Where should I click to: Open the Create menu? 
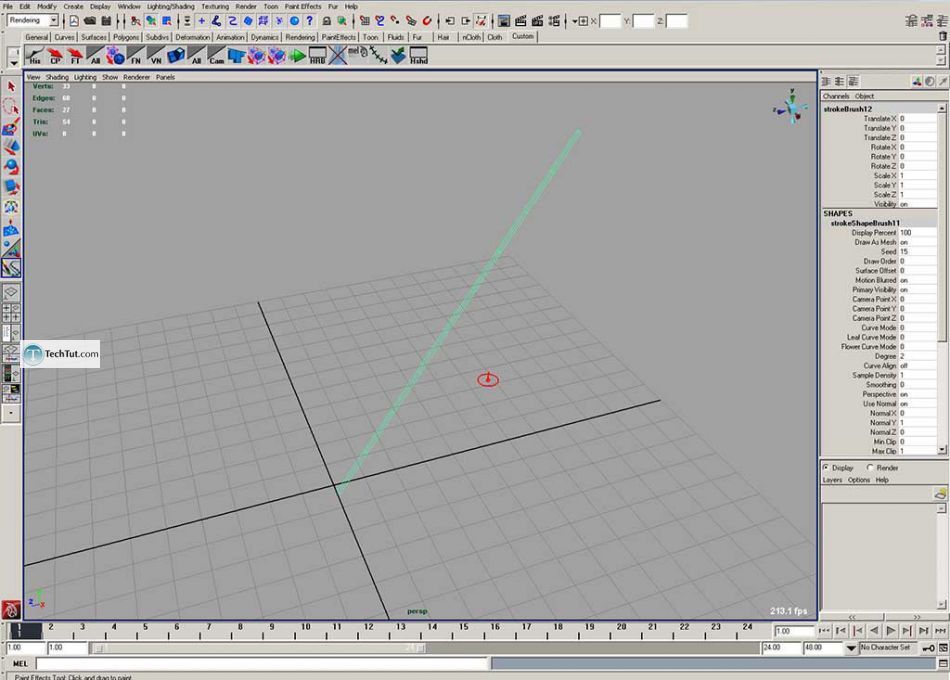[x=73, y=6]
